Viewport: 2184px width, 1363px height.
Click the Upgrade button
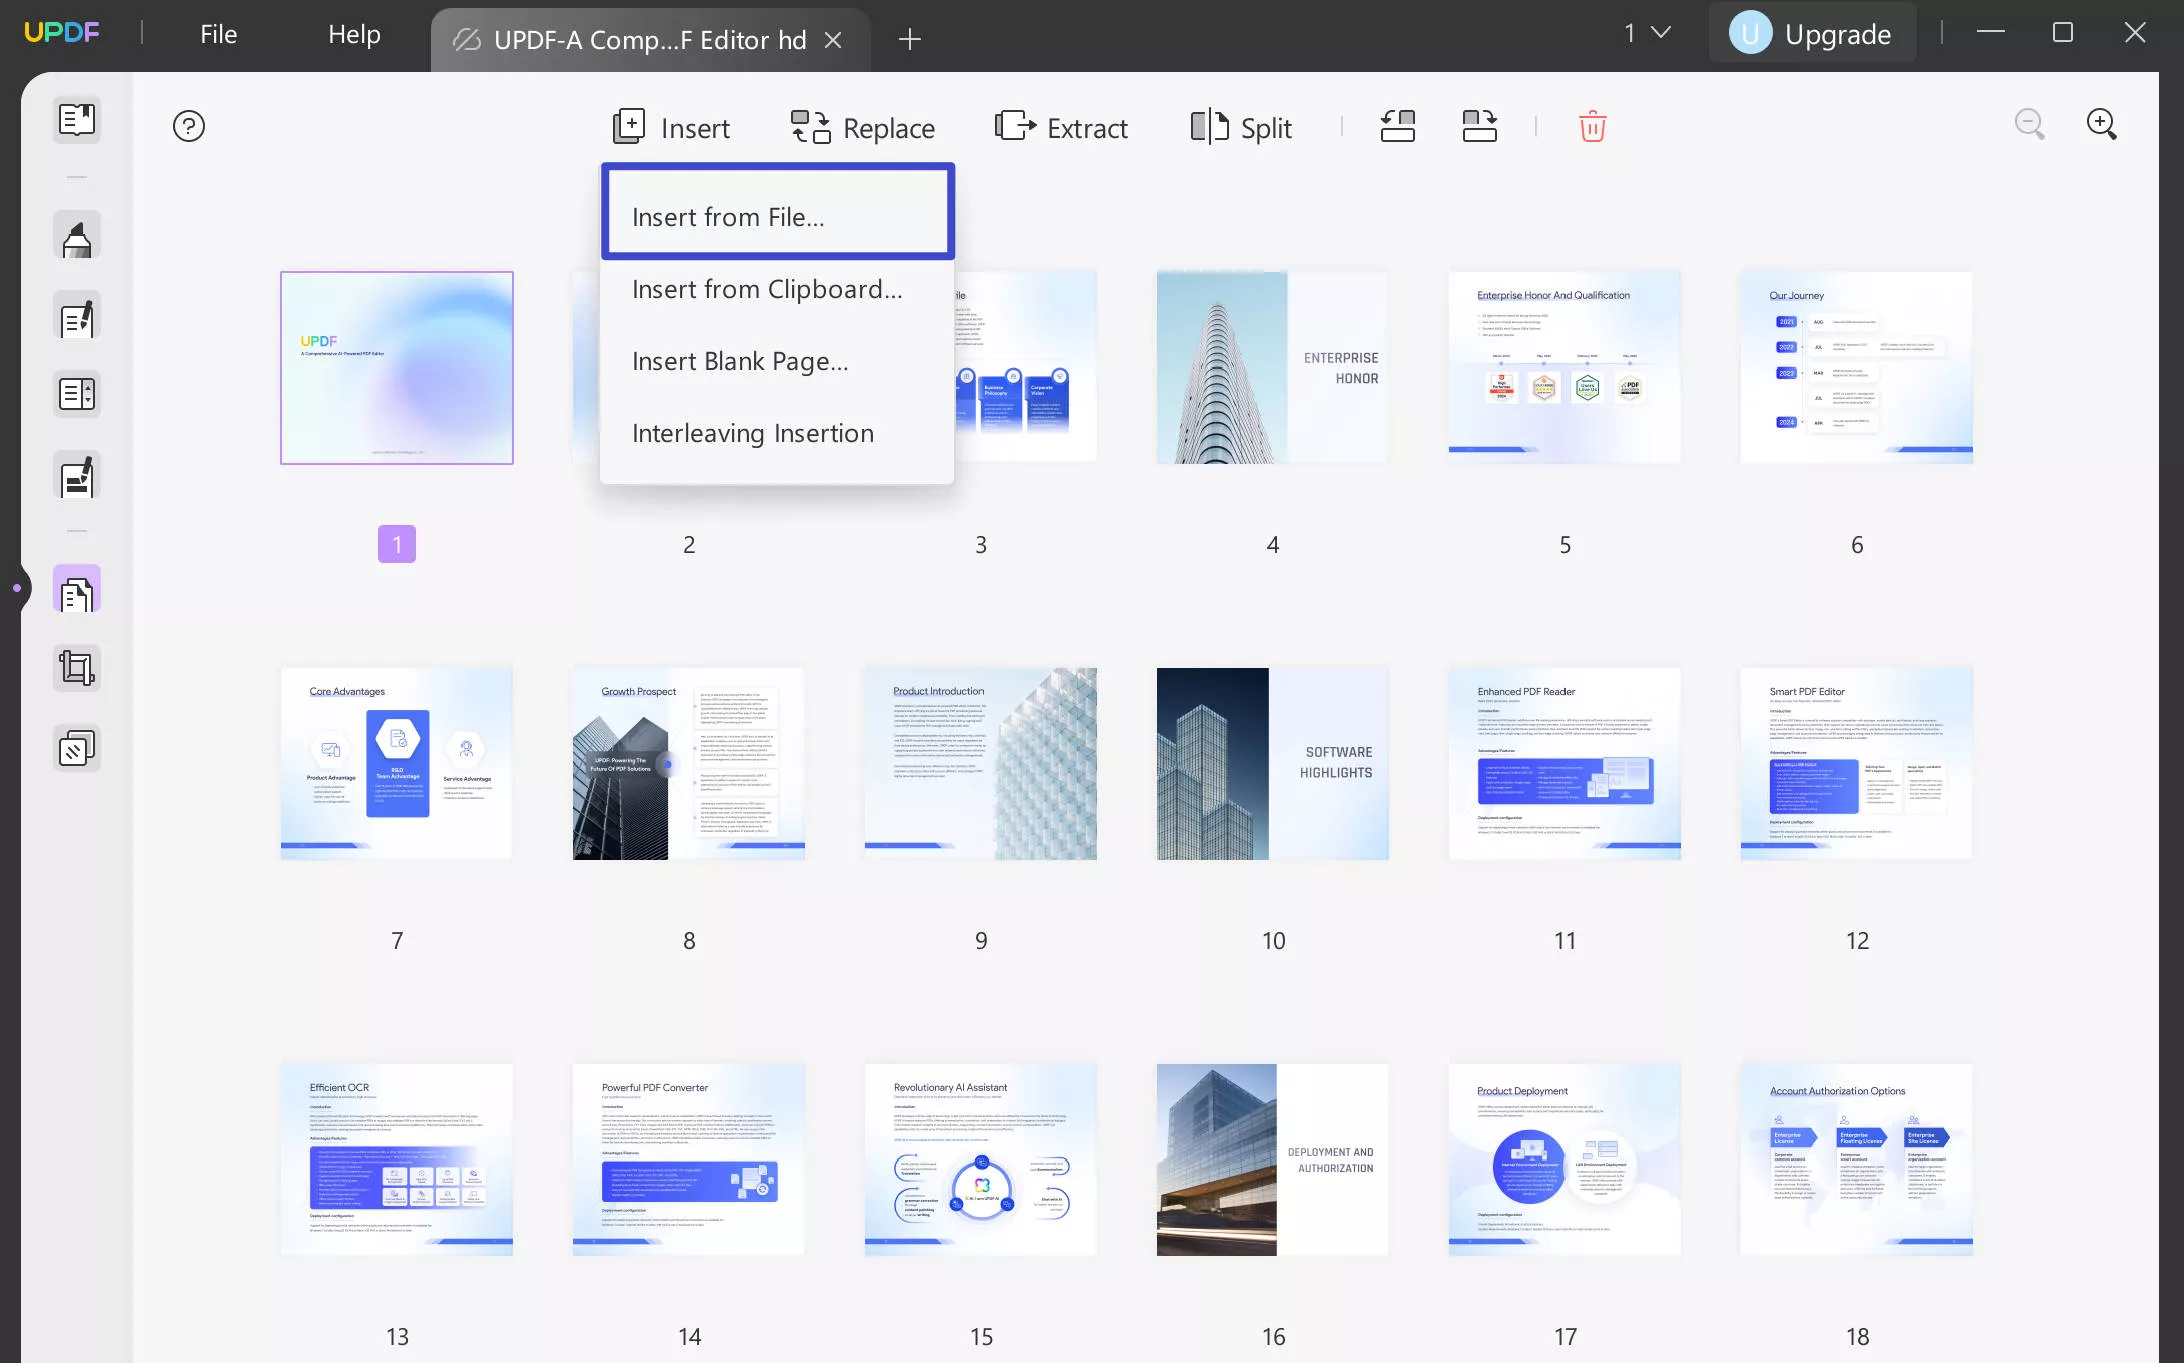click(x=1811, y=34)
